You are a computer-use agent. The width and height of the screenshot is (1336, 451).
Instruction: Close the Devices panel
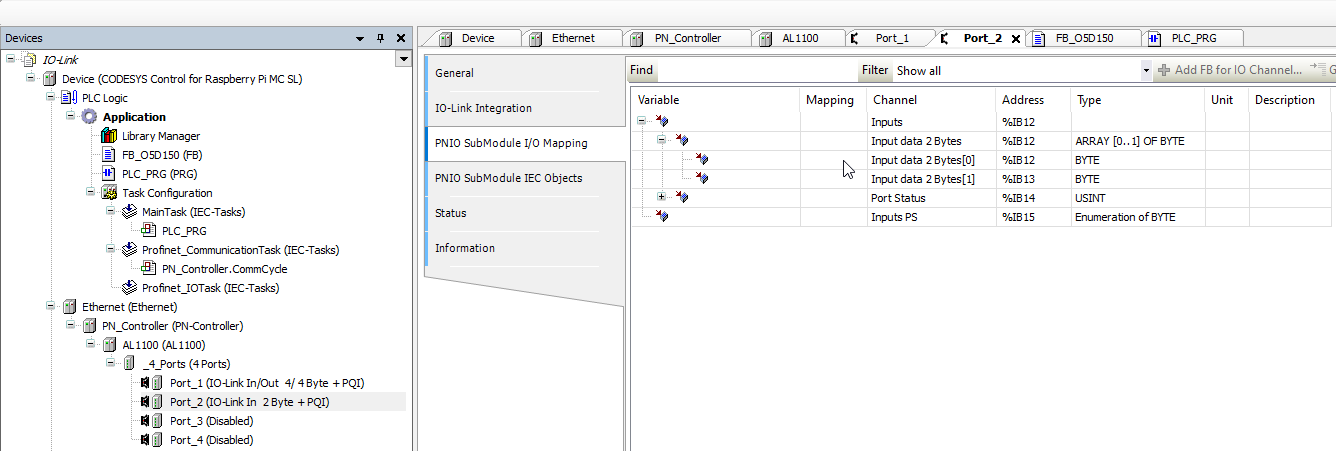pyautogui.click(x=401, y=38)
